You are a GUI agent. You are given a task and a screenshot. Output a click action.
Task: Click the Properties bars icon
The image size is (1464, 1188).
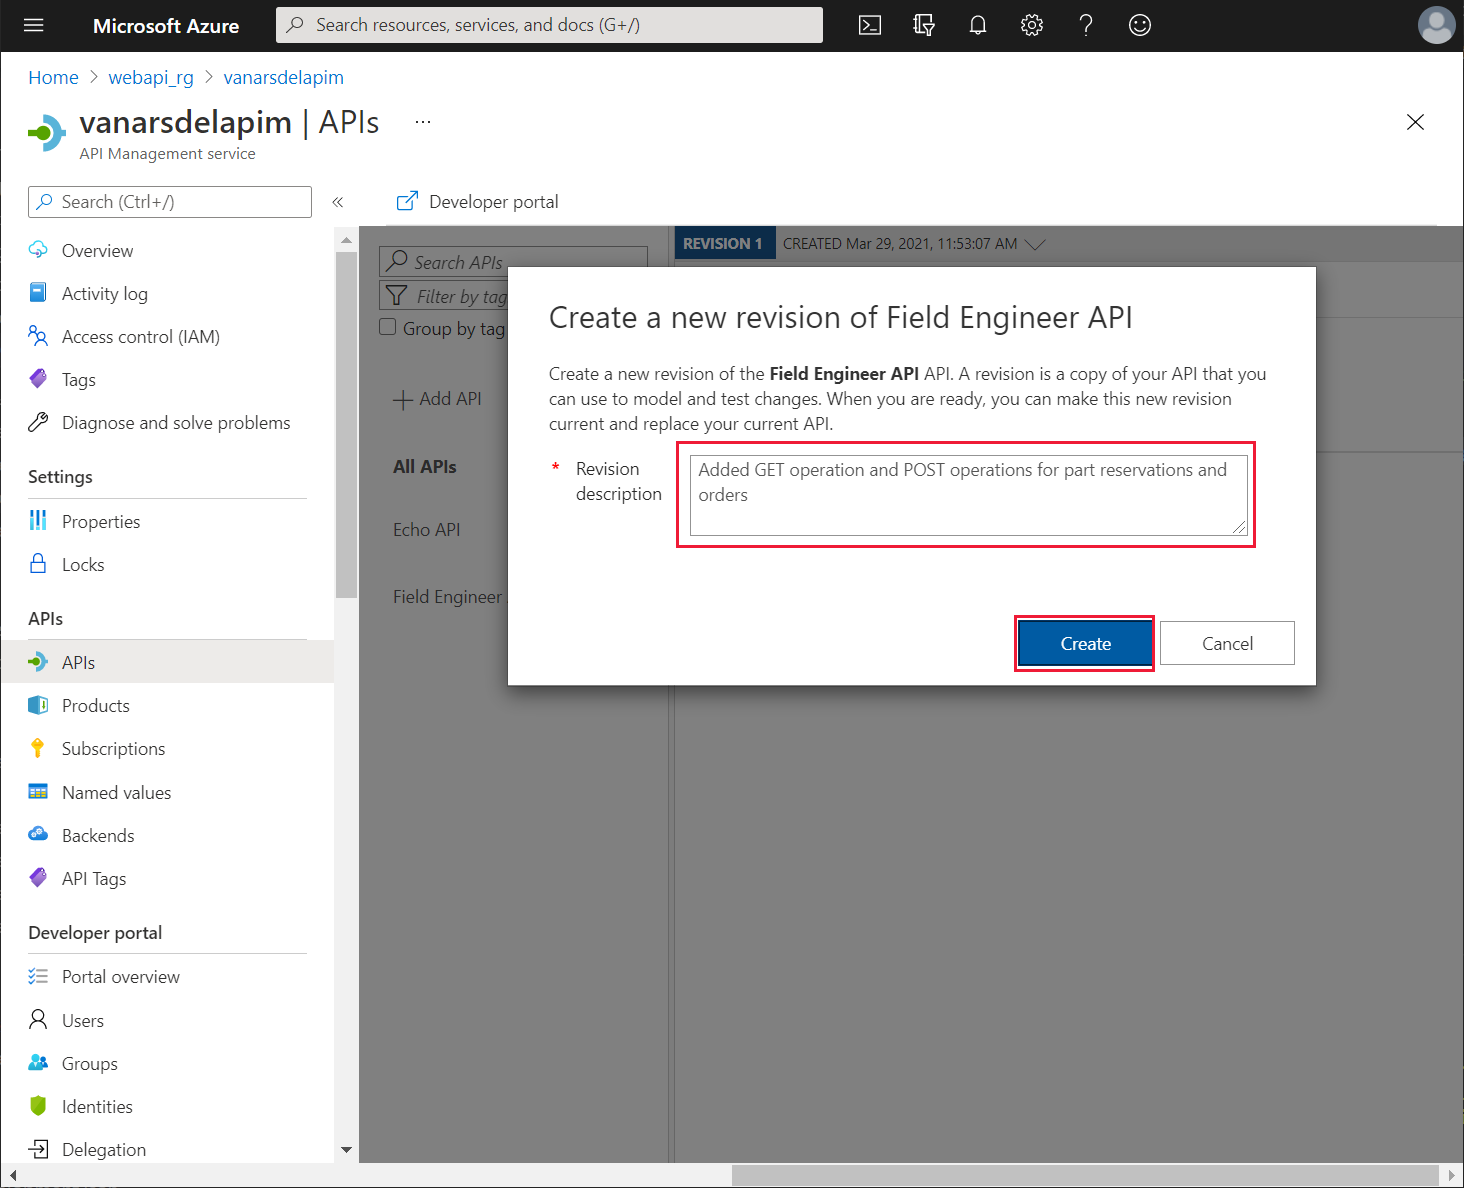coord(38,521)
